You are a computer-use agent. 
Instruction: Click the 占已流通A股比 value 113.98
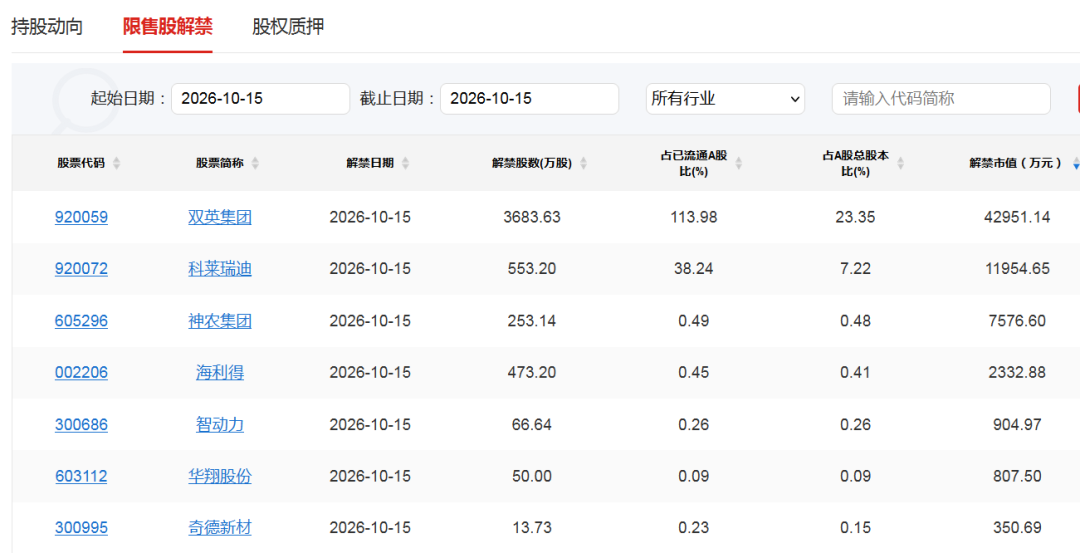694,217
